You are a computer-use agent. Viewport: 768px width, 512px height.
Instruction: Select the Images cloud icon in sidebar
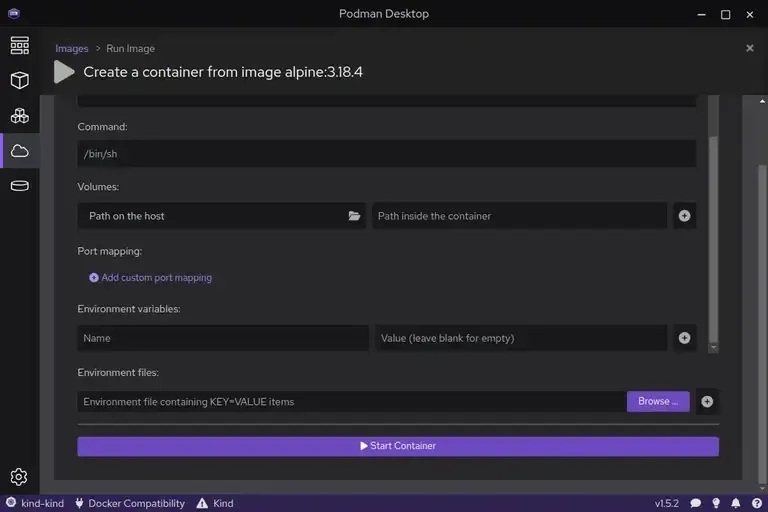pos(19,150)
